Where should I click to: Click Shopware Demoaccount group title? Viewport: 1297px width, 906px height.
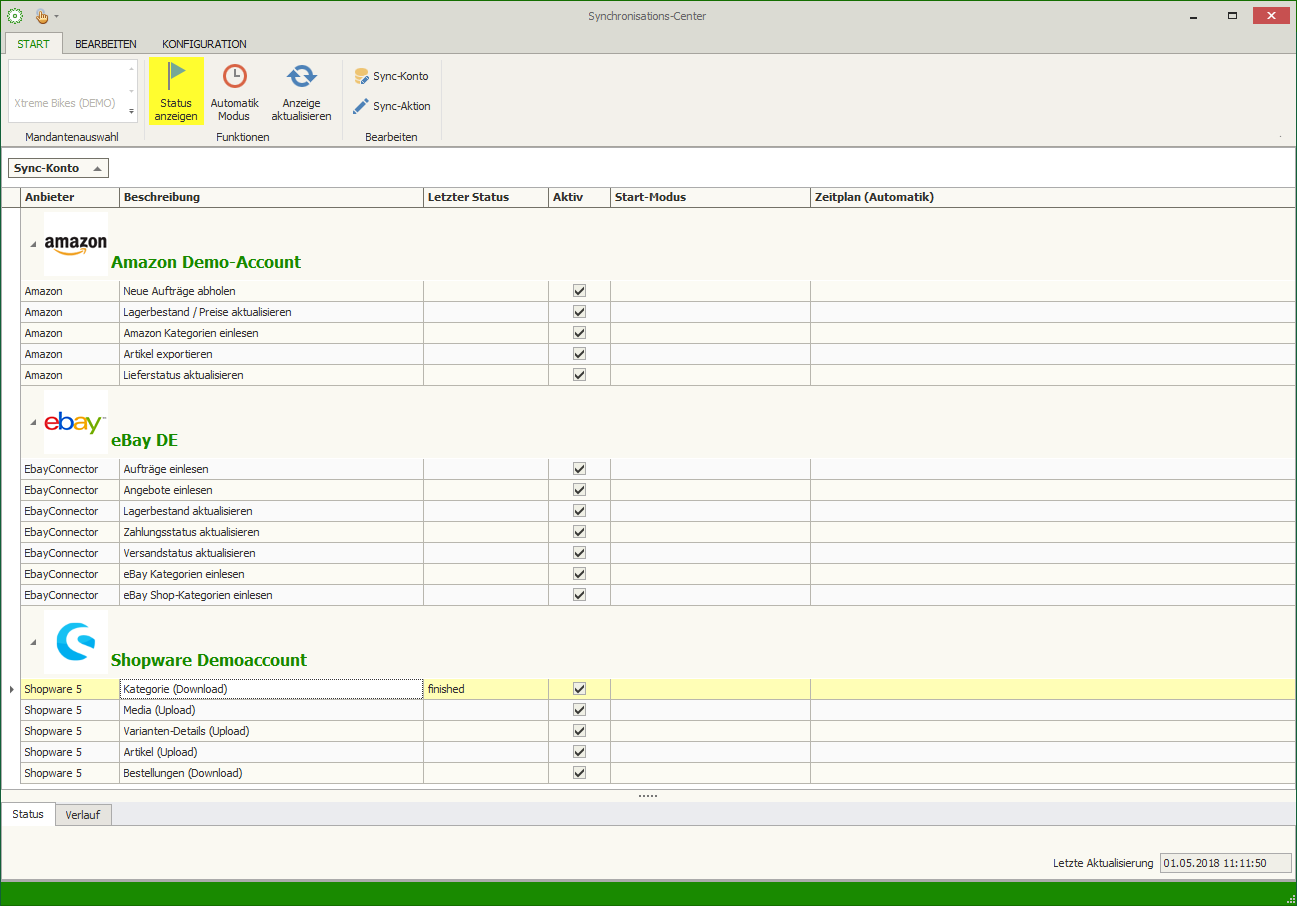[209, 660]
